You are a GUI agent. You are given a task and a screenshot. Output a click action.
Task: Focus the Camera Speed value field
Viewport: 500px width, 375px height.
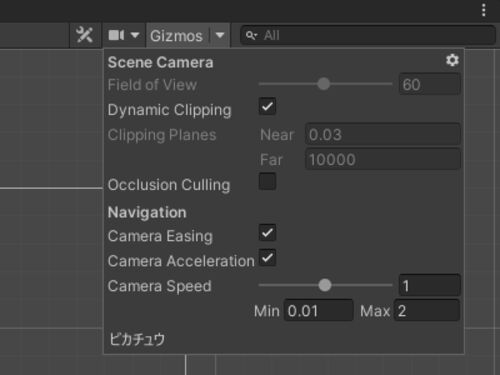pyautogui.click(x=430, y=285)
